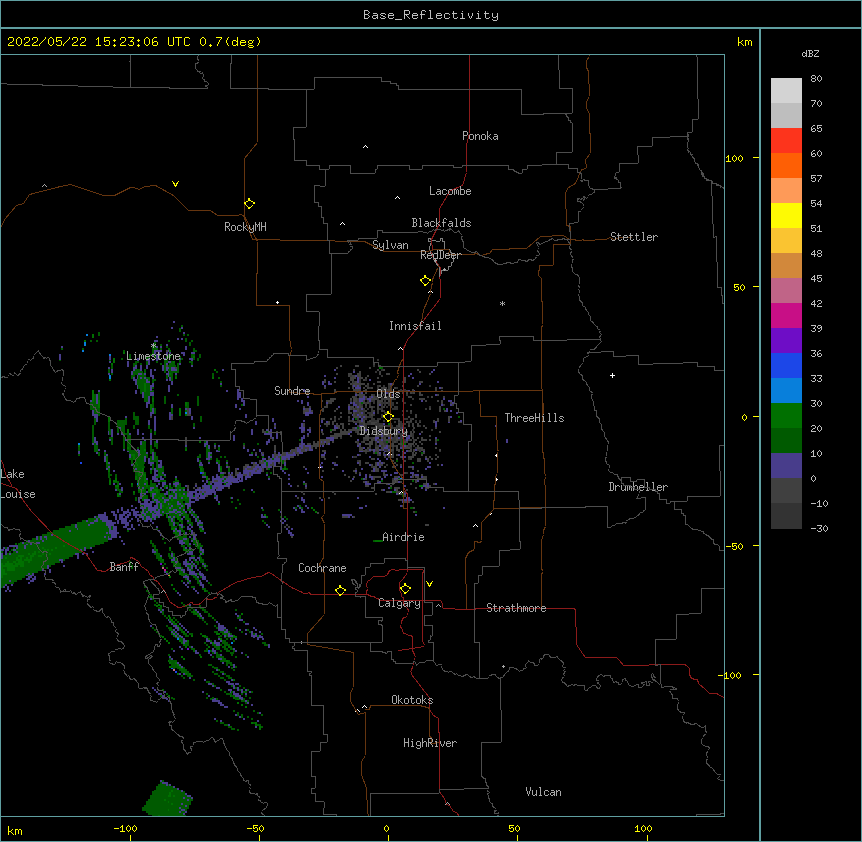The image size is (862, 842).
Task: Click the RockyMH label
Action: coord(245,227)
